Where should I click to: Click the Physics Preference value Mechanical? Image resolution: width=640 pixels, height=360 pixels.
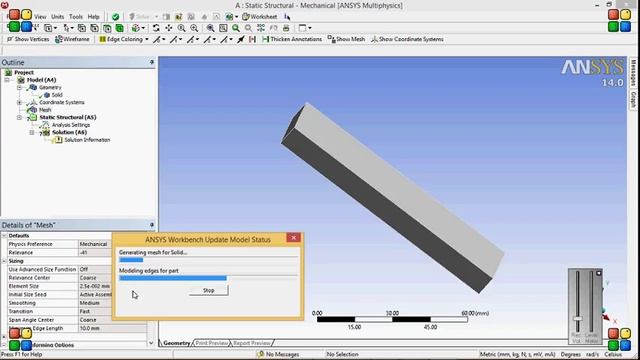[x=95, y=244]
